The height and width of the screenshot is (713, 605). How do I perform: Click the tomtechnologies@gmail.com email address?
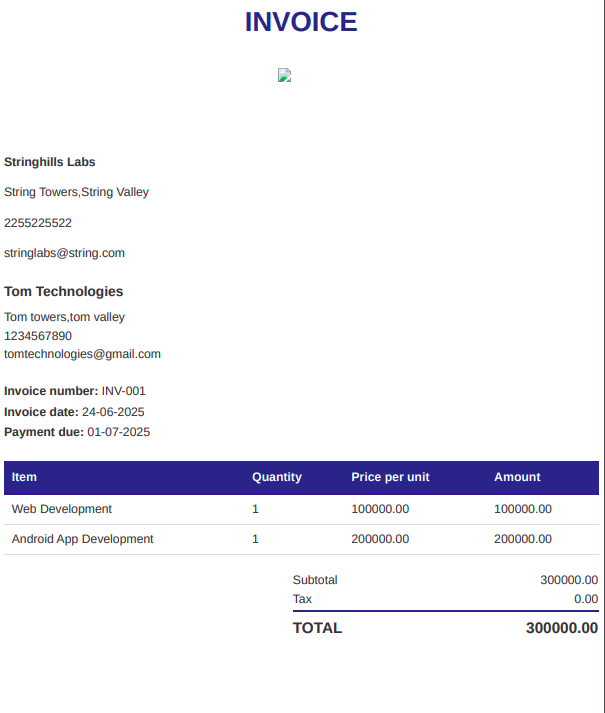coord(82,354)
